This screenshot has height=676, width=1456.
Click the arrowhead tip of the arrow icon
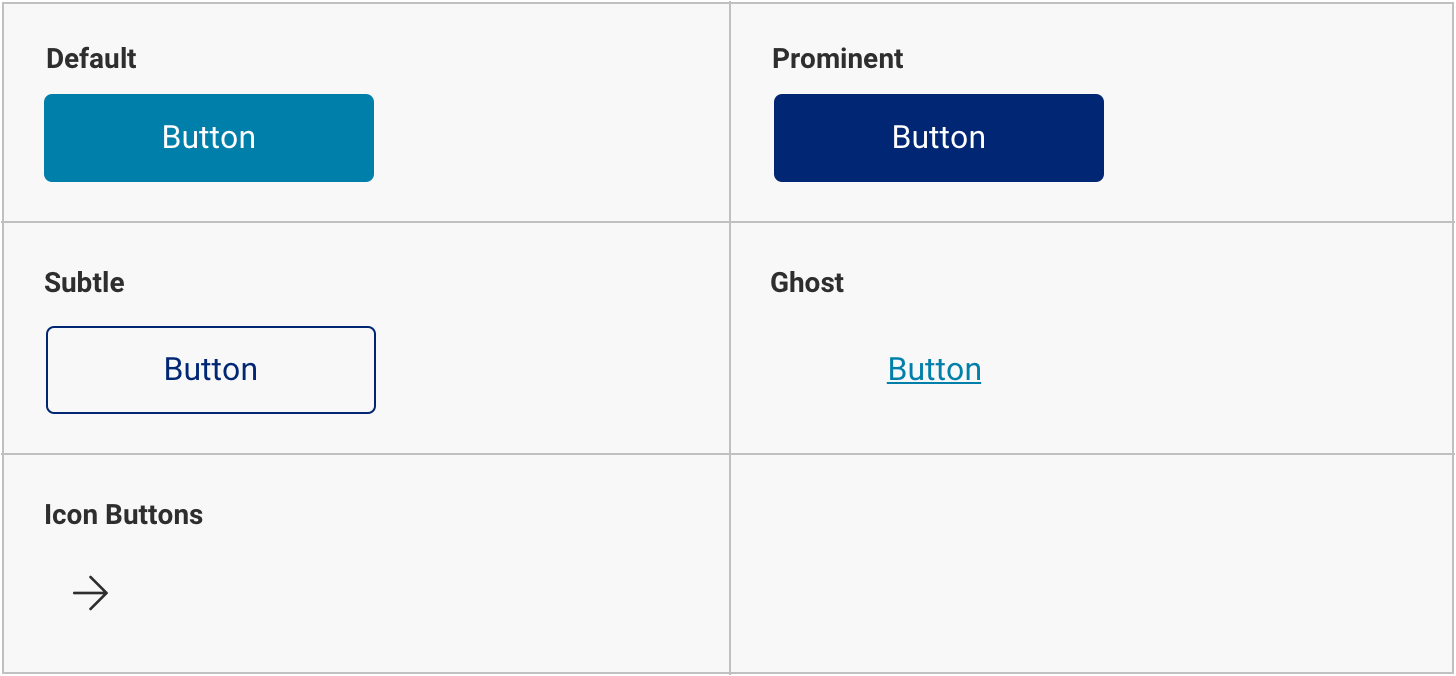point(106,594)
